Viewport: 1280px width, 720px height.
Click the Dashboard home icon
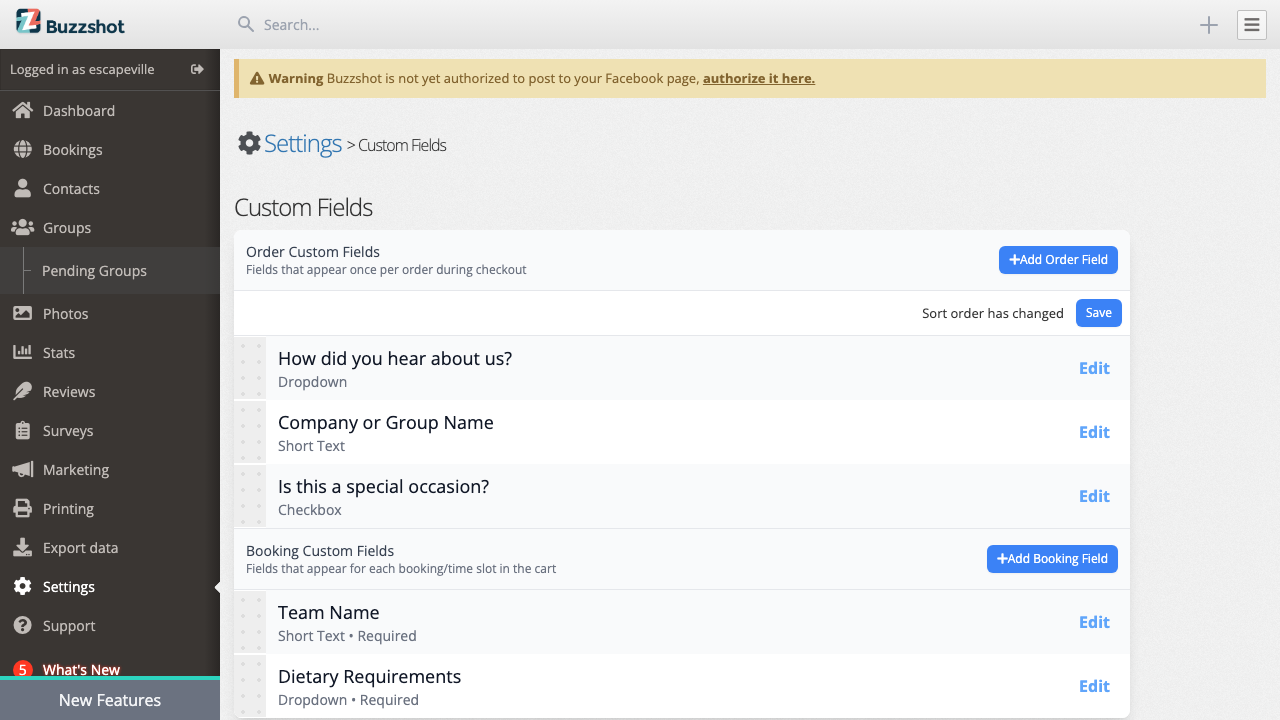(x=22, y=111)
